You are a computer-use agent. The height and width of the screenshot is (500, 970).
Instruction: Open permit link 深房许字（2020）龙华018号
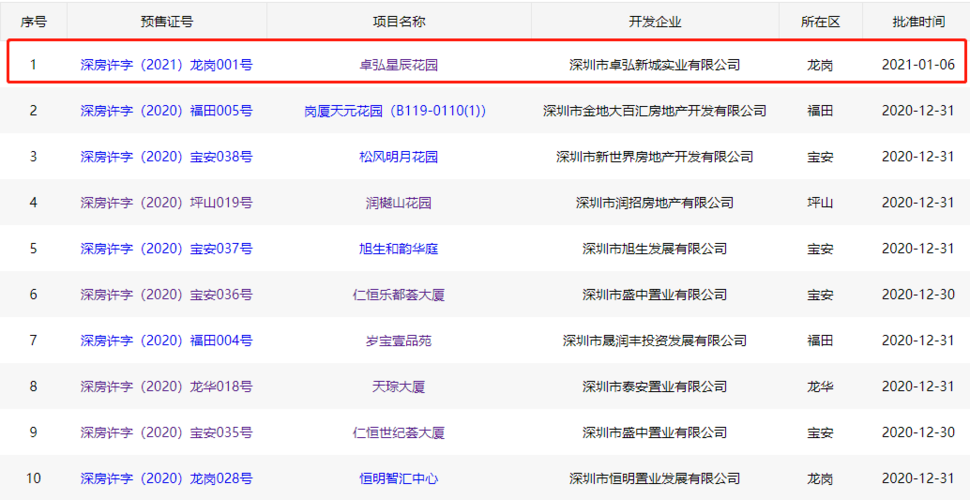(166, 387)
